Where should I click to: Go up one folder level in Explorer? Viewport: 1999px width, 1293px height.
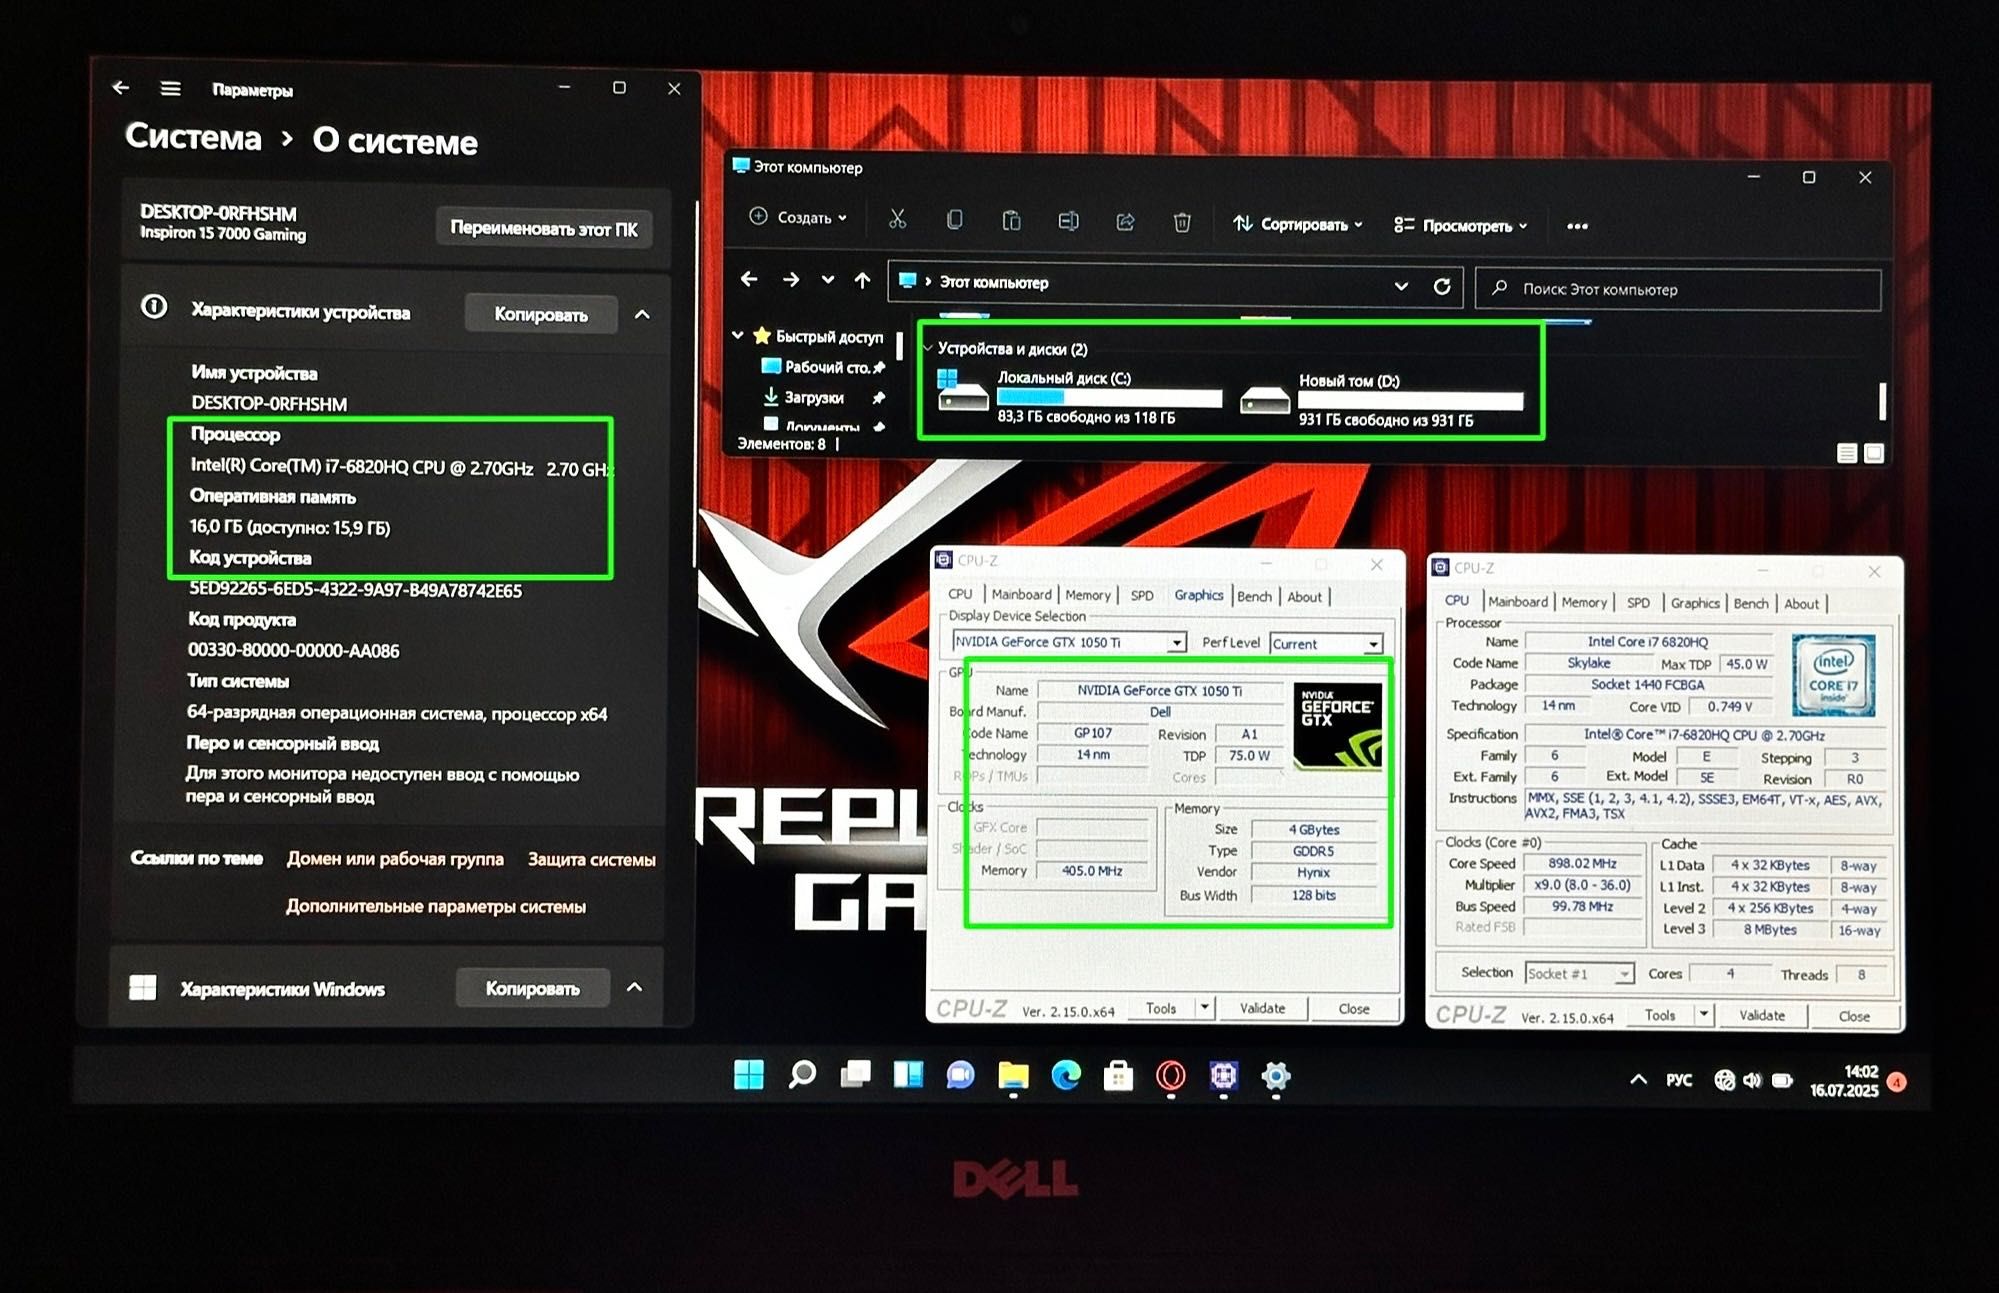[862, 281]
